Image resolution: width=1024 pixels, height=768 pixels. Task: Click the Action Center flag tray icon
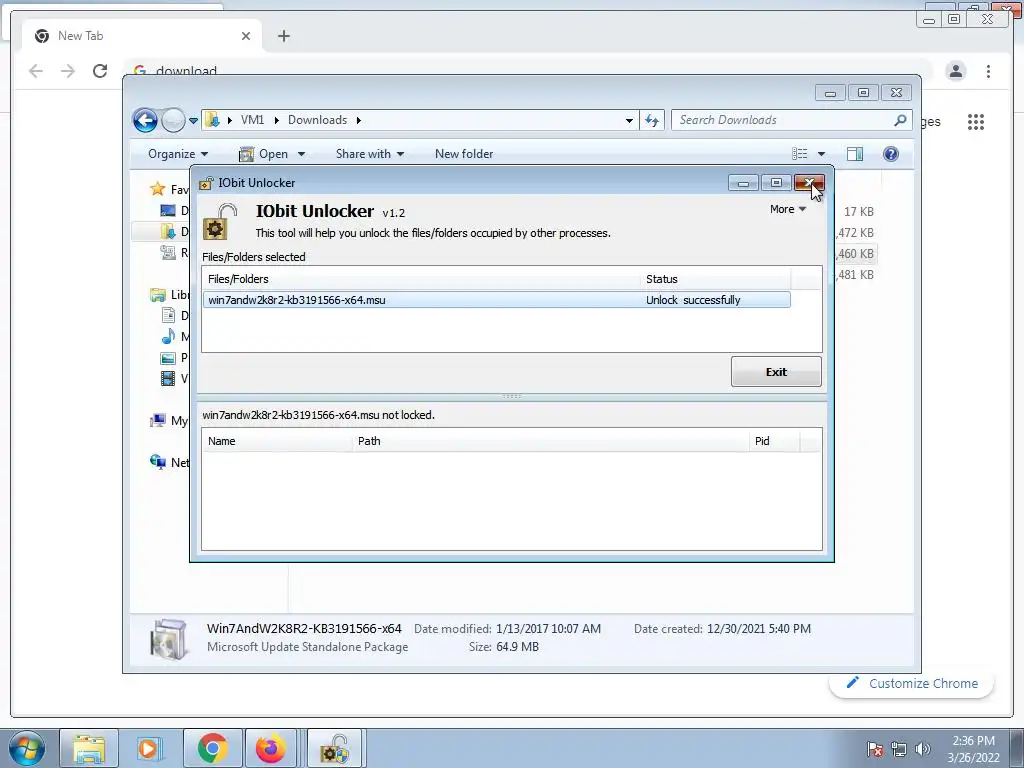(x=874, y=749)
